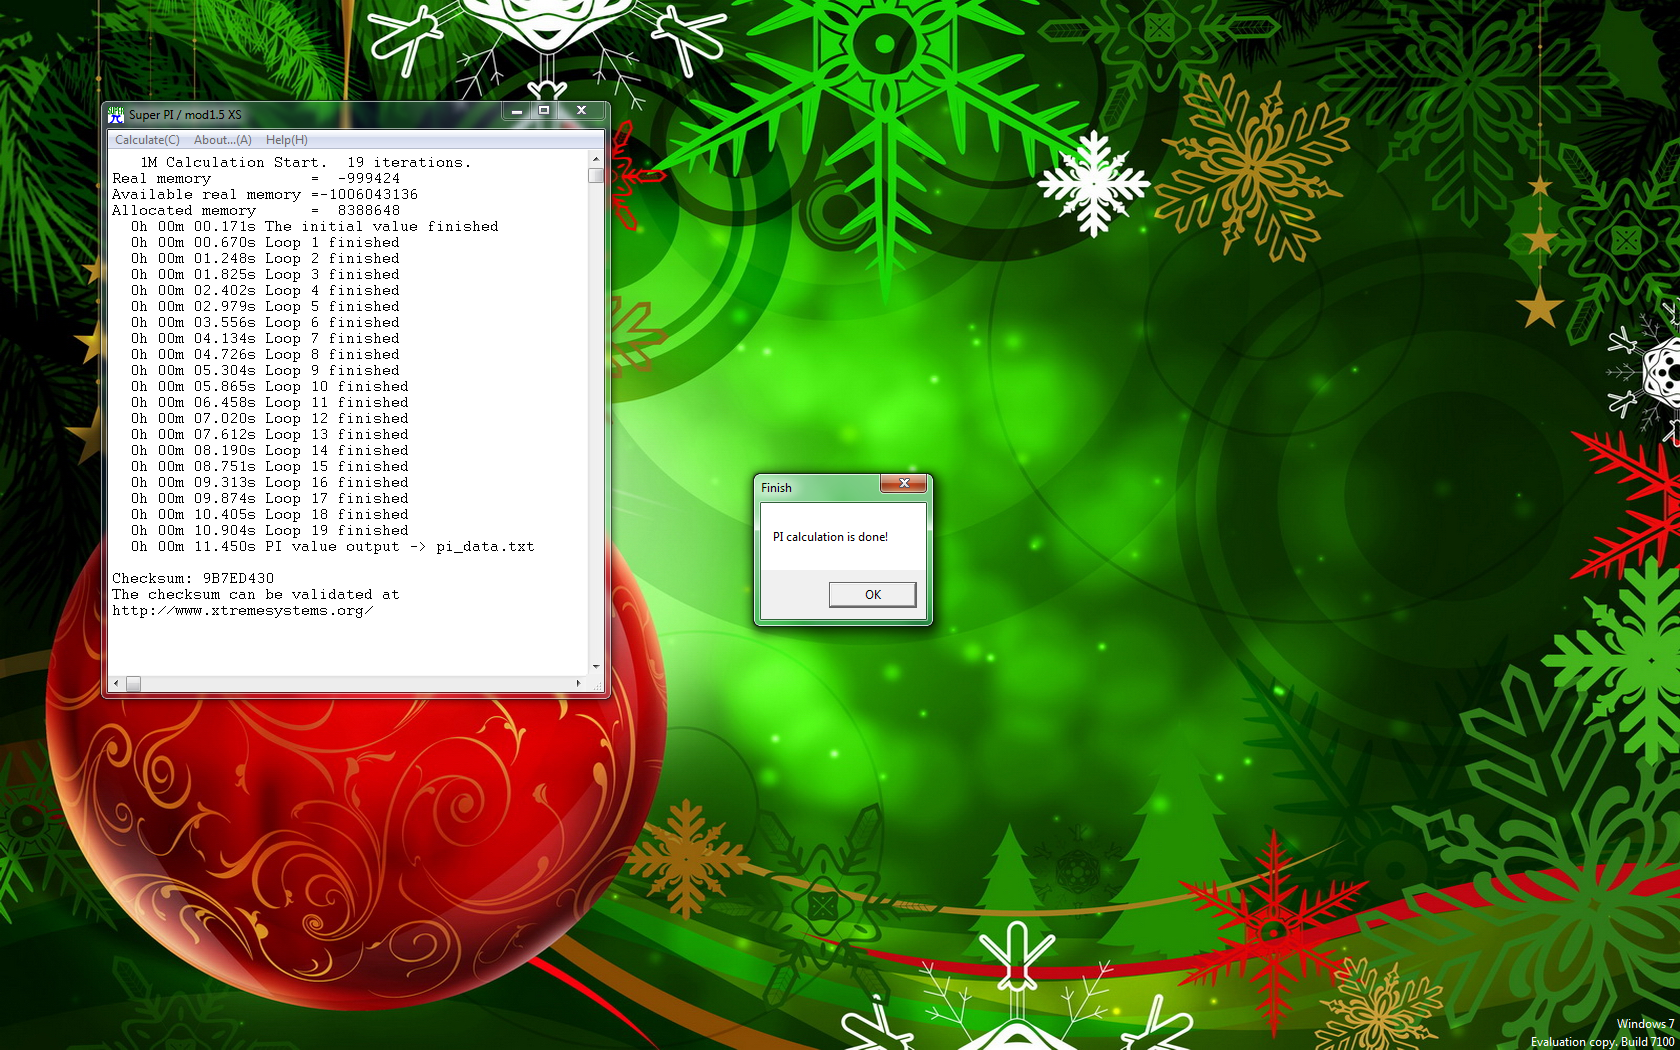This screenshot has width=1680, height=1050.
Task: Click the 'Allocated memory = 8388648' line
Action: 256,210
